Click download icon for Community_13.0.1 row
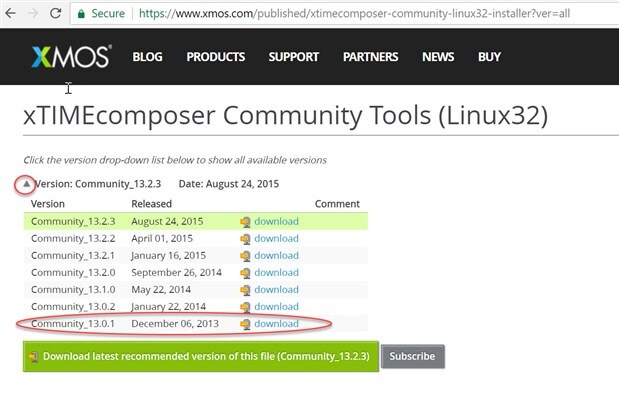This screenshot has width=619, height=406. pyautogui.click(x=245, y=324)
